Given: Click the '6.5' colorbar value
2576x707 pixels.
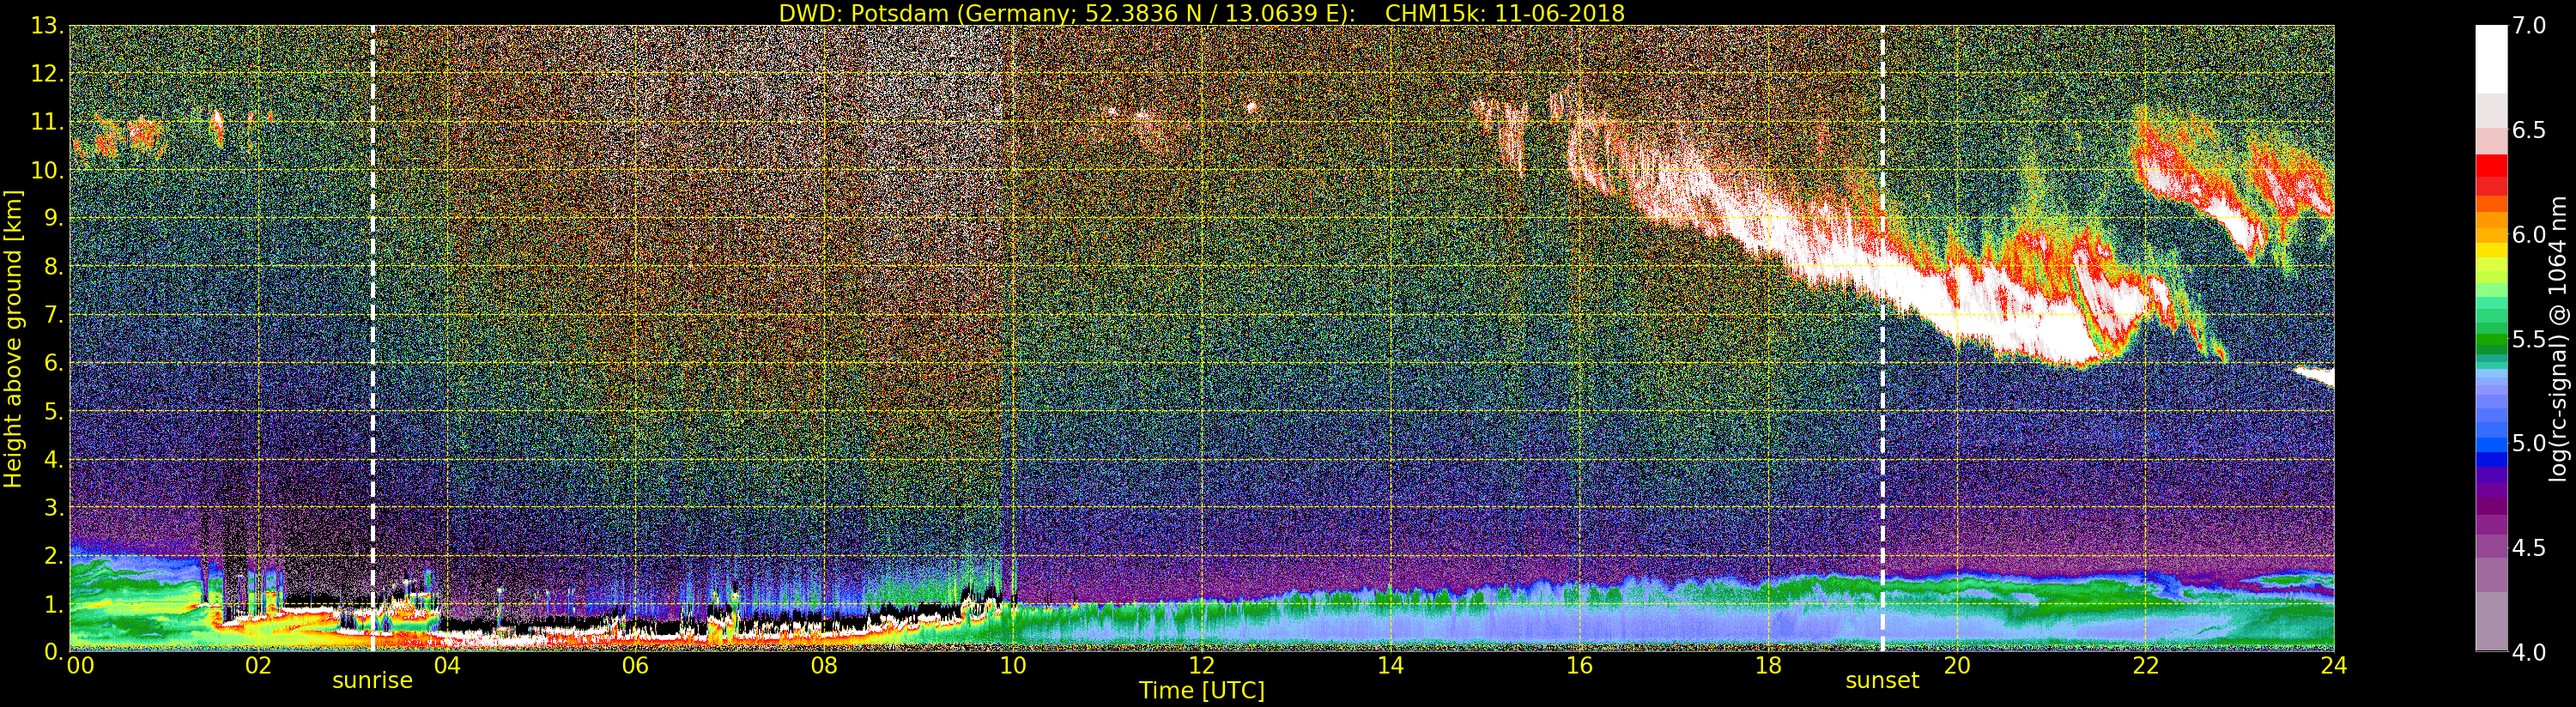Looking at the screenshot, I should [2529, 130].
